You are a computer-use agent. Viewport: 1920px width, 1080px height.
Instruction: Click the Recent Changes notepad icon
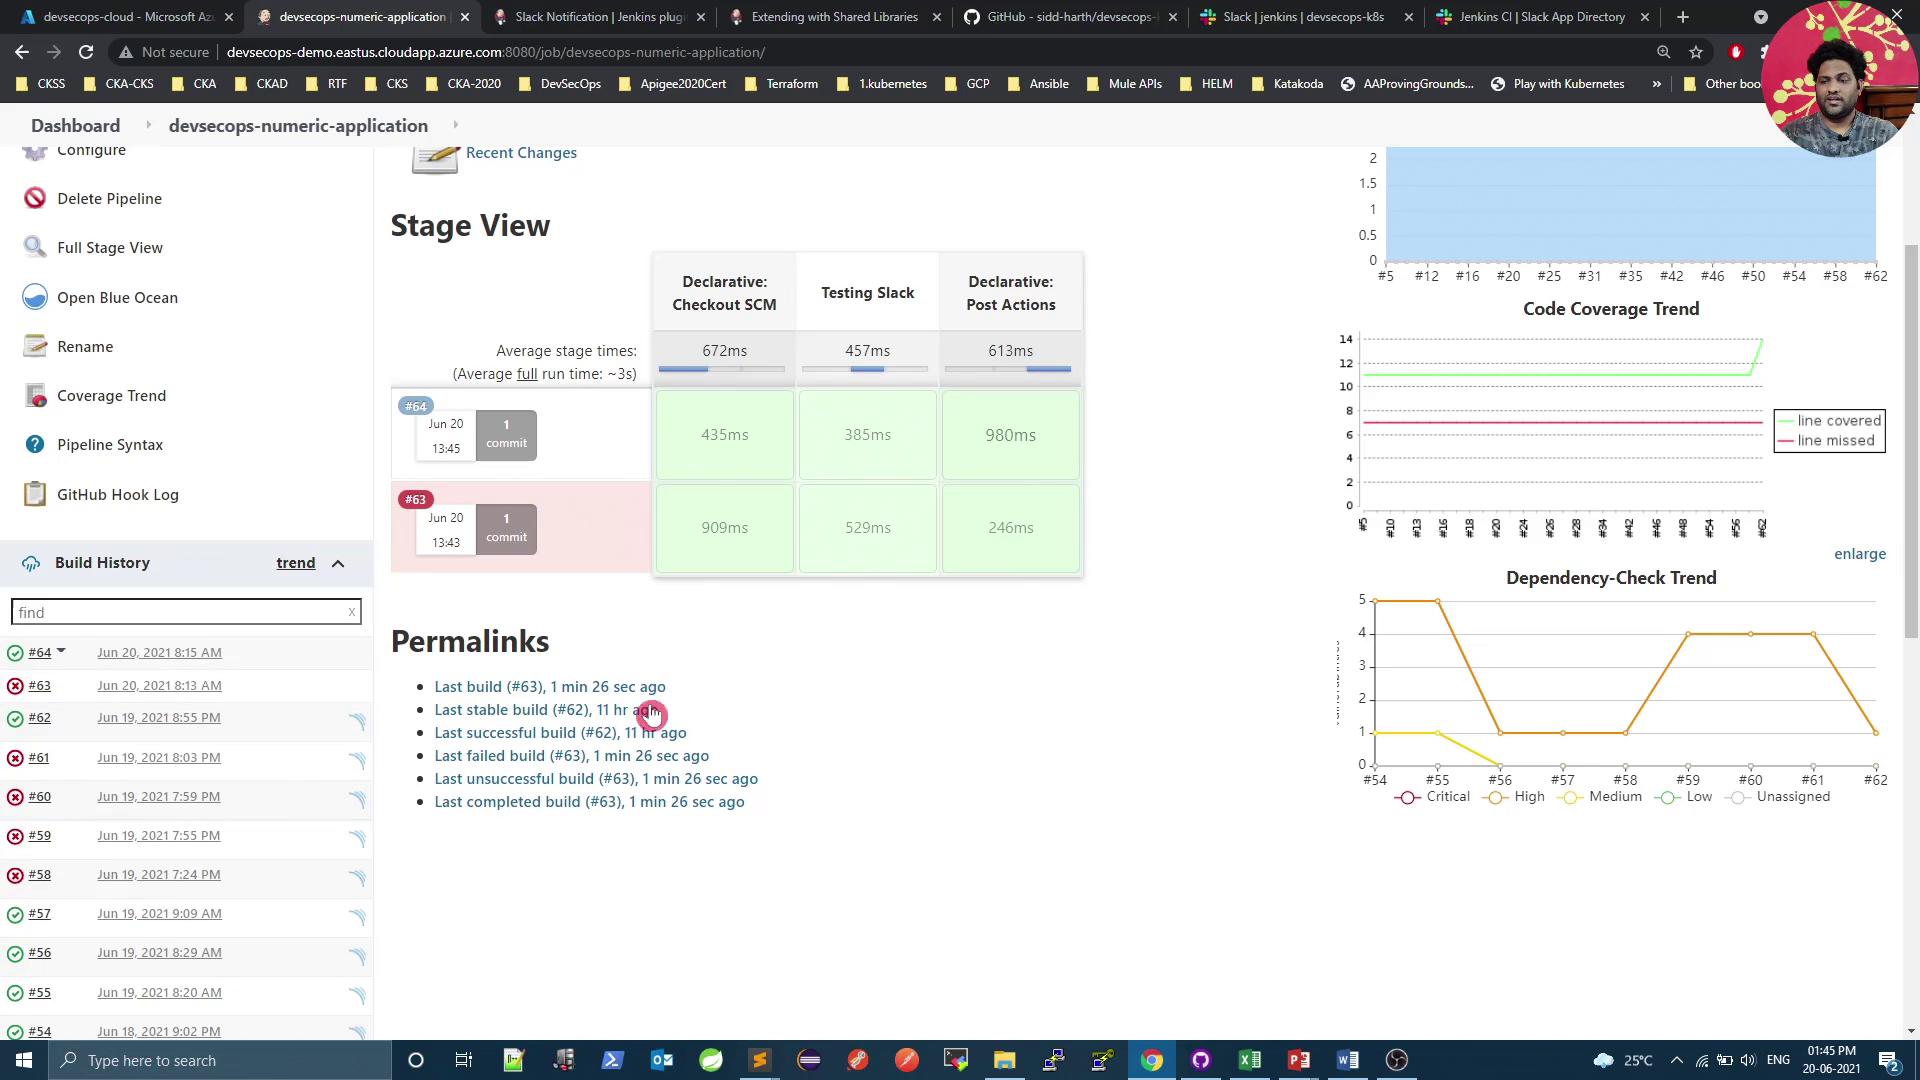(435, 156)
